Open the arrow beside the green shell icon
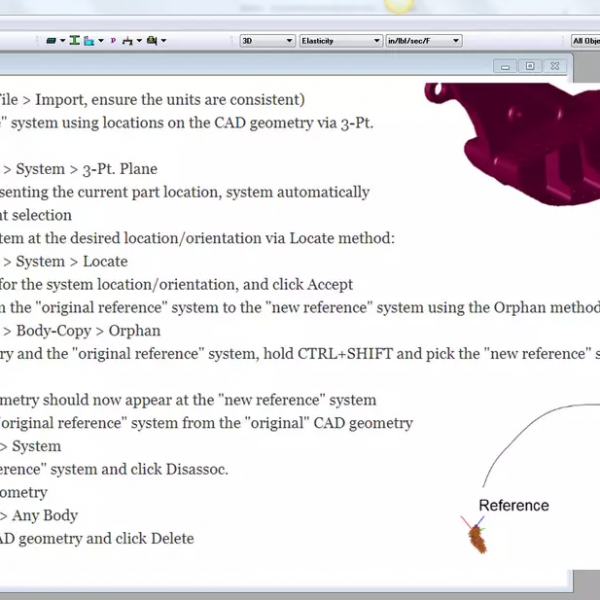Viewport: 600px width, 600px height. (62, 41)
